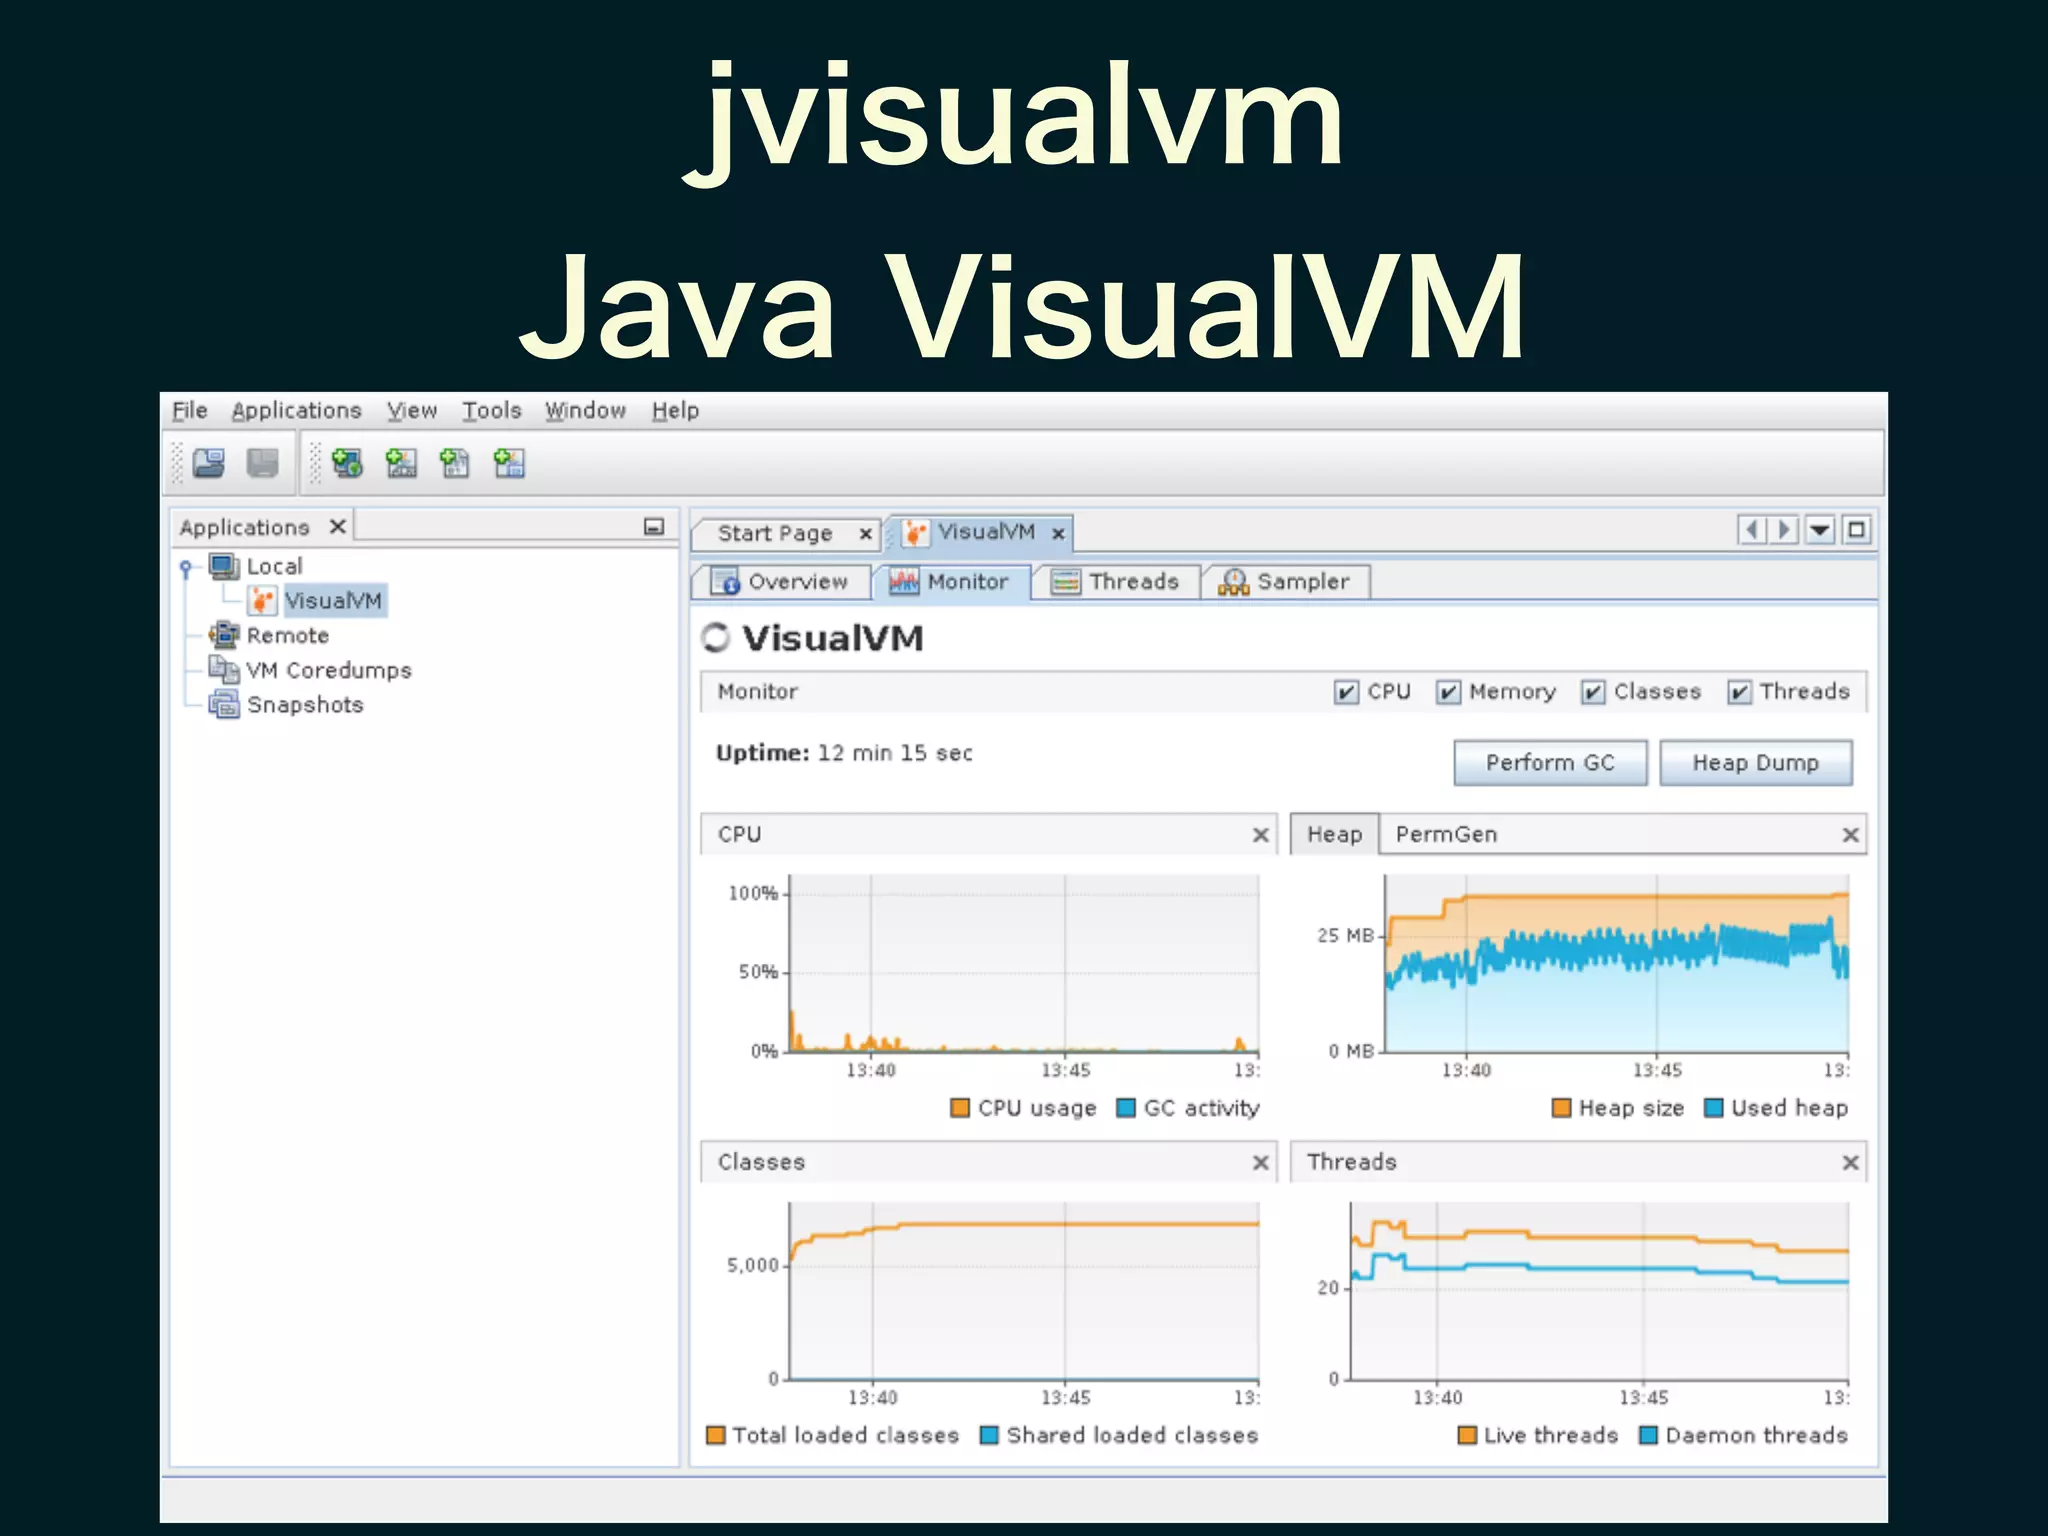The height and width of the screenshot is (1536, 2048).
Task: Toggle the Memory checkbox
Action: (1448, 692)
